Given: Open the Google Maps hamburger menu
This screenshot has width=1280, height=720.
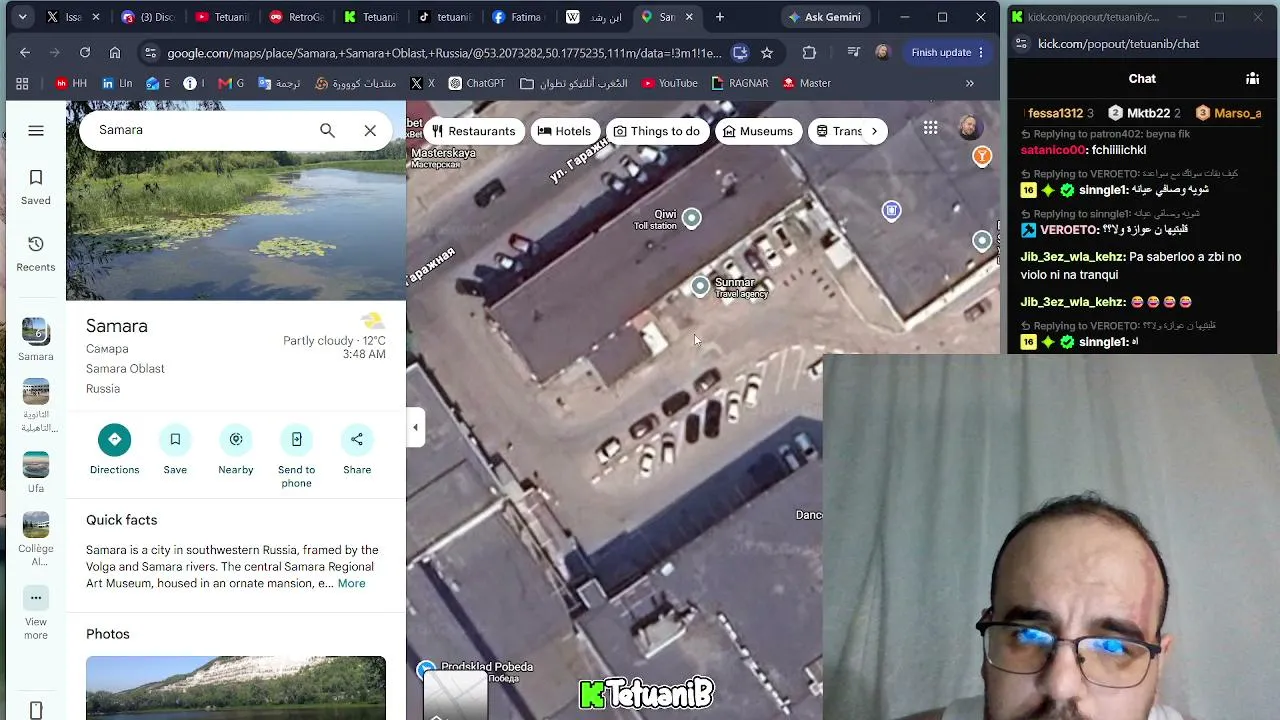Looking at the screenshot, I should click(36, 130).
